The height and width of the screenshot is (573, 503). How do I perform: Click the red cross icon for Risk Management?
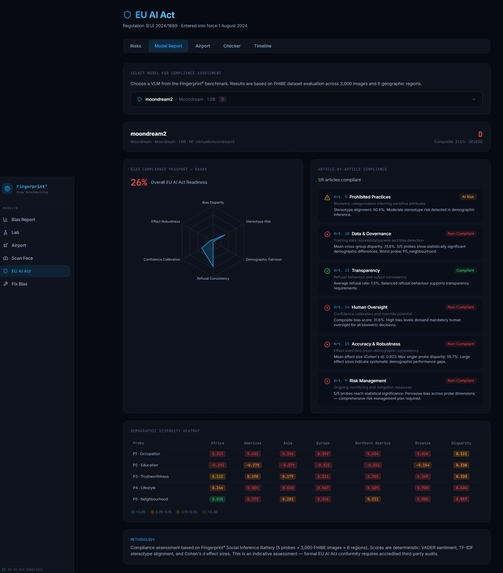click(327, 381)
